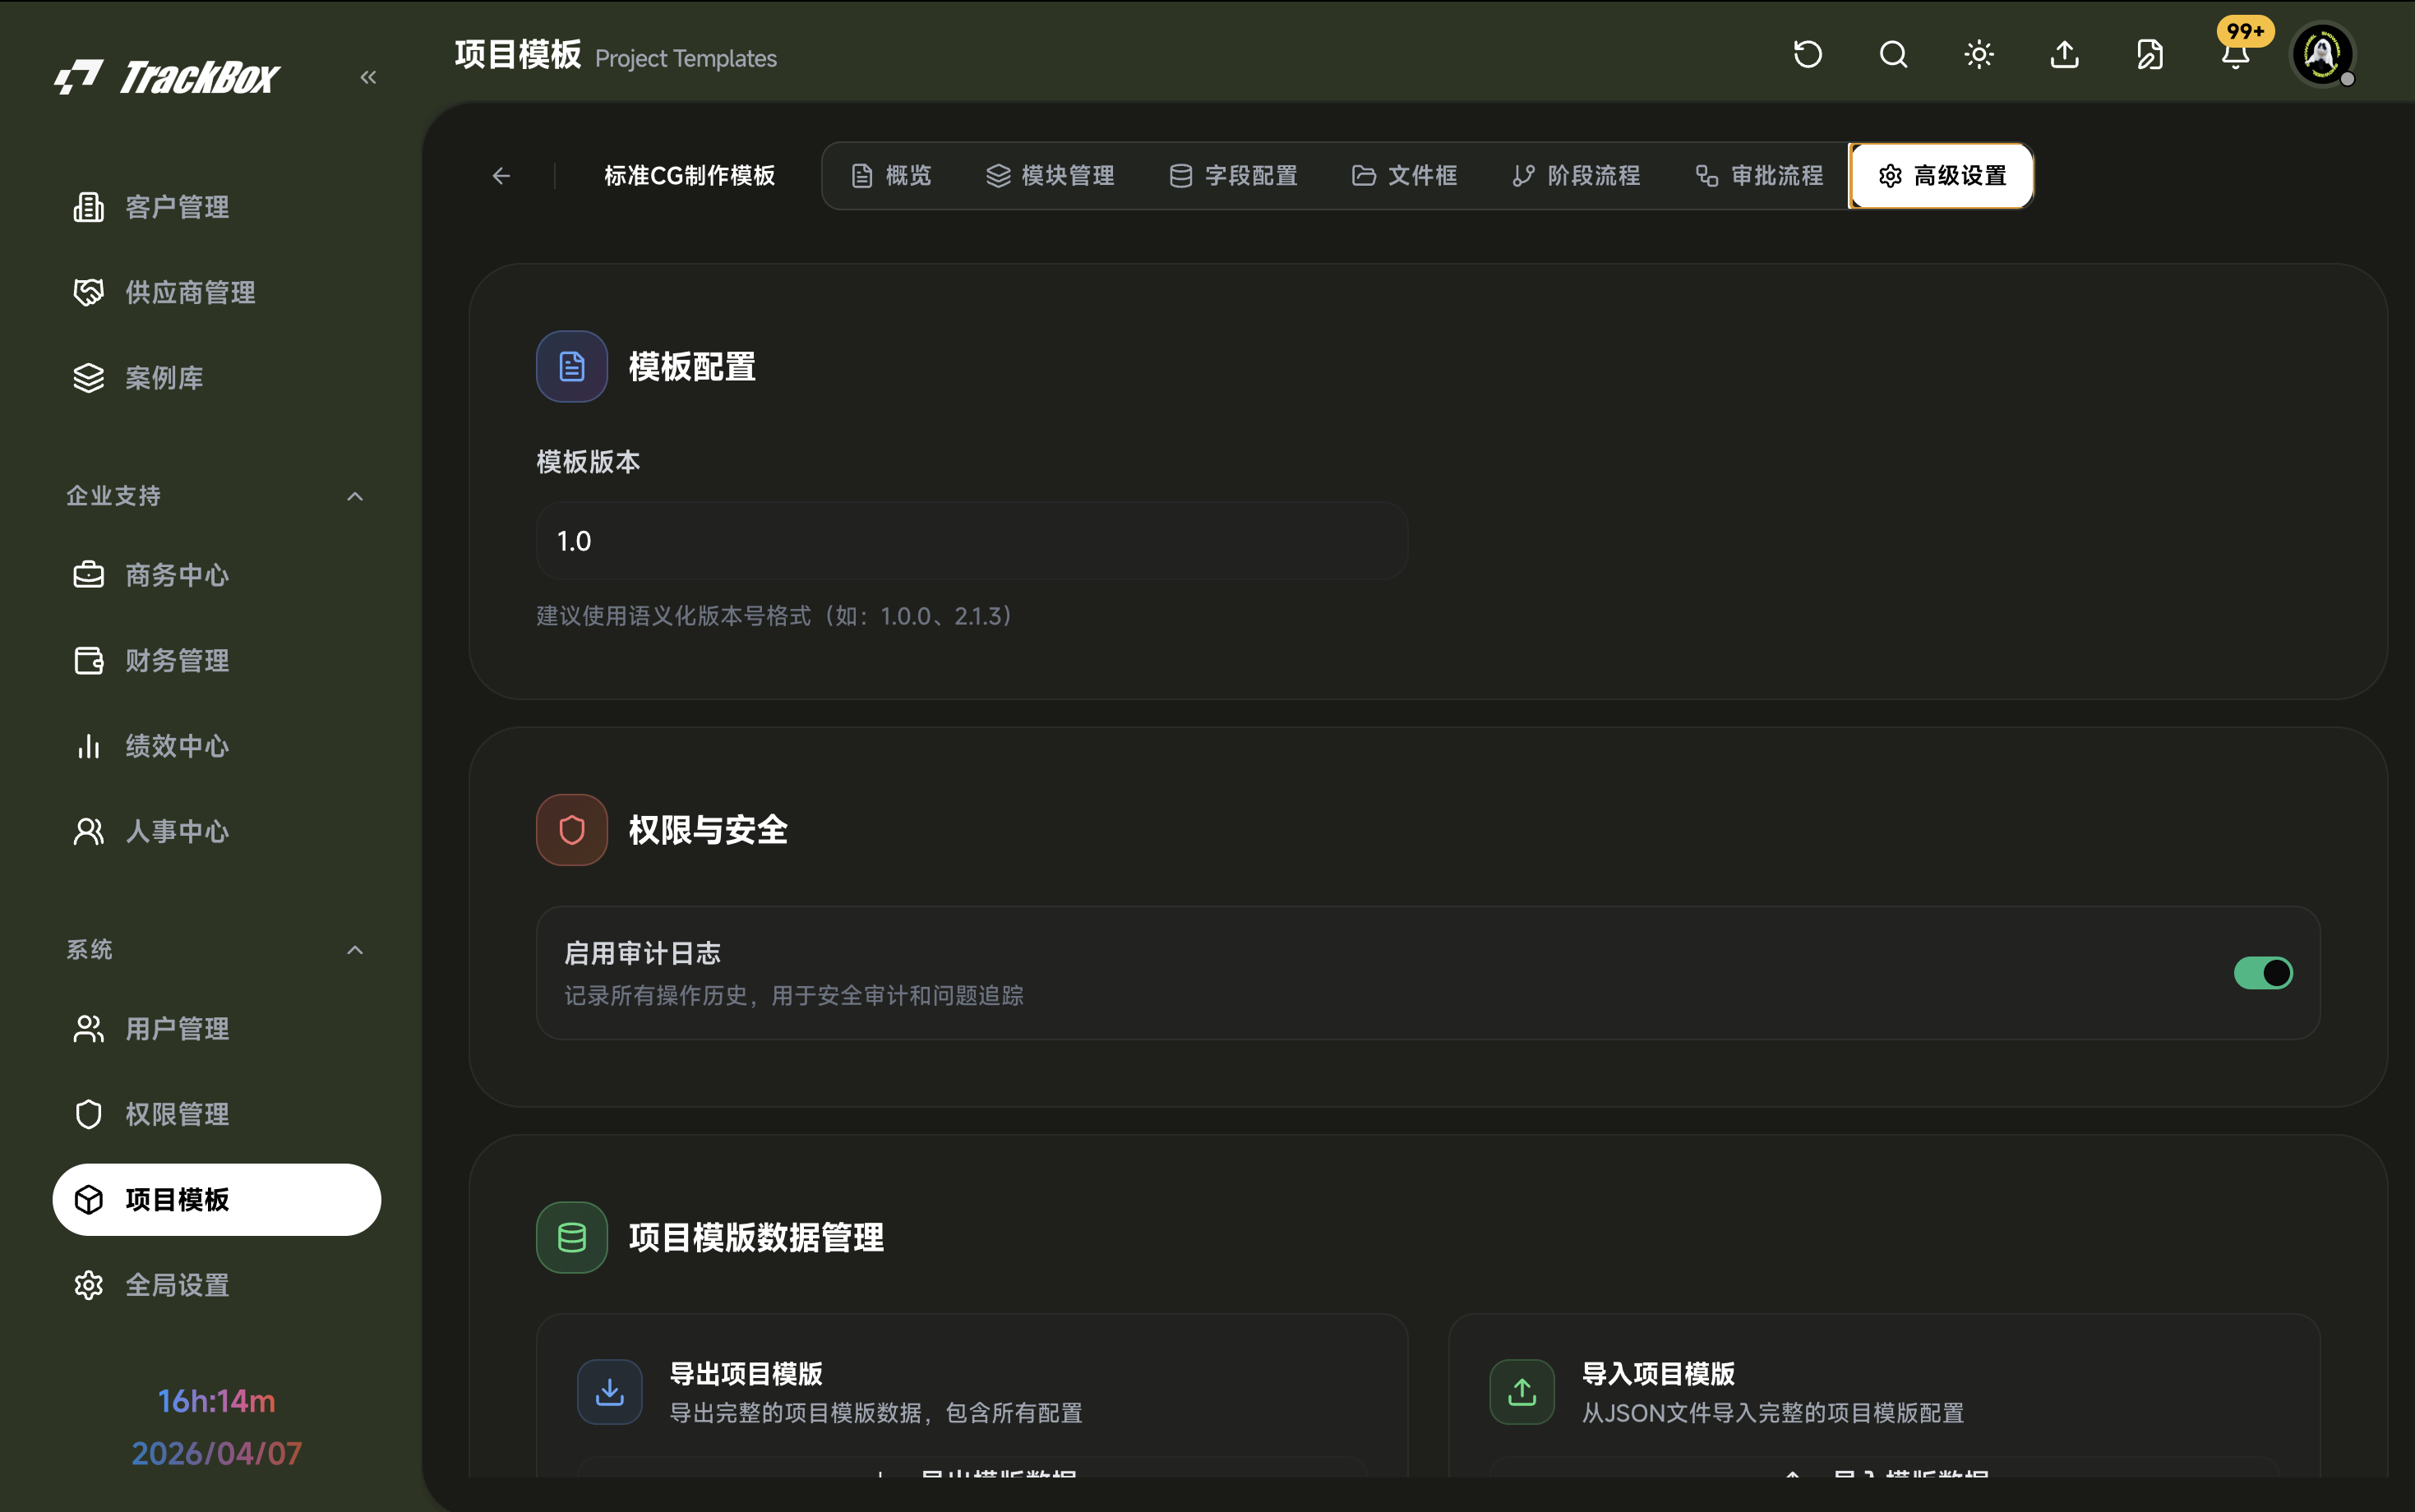Open 商务中心 in sidebar
Screen dimensions: 2415x1512
[x=216, y=575]
